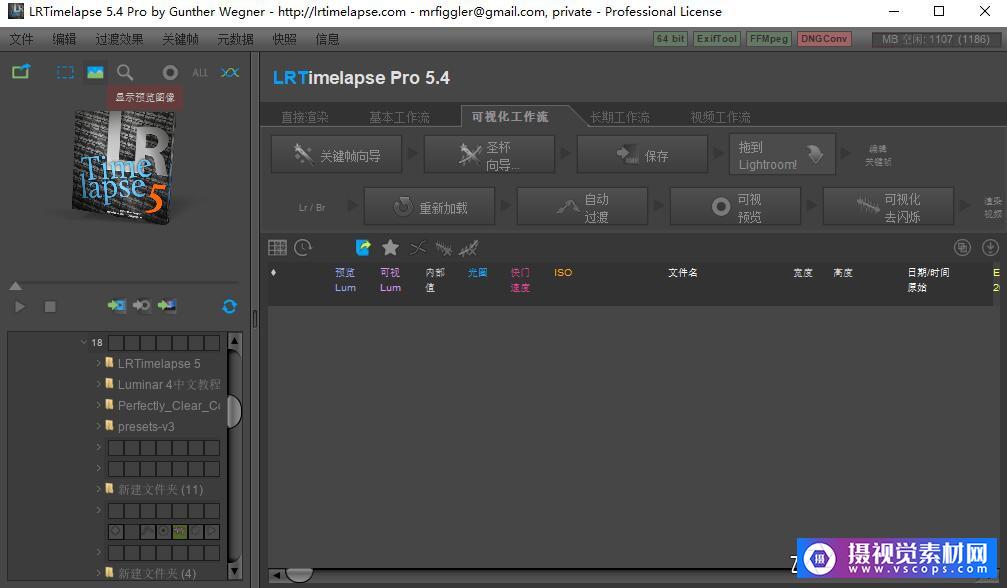Click the blue crossed-curves icon next to ALL
The image size is (1007, 588).
[229, 73]
